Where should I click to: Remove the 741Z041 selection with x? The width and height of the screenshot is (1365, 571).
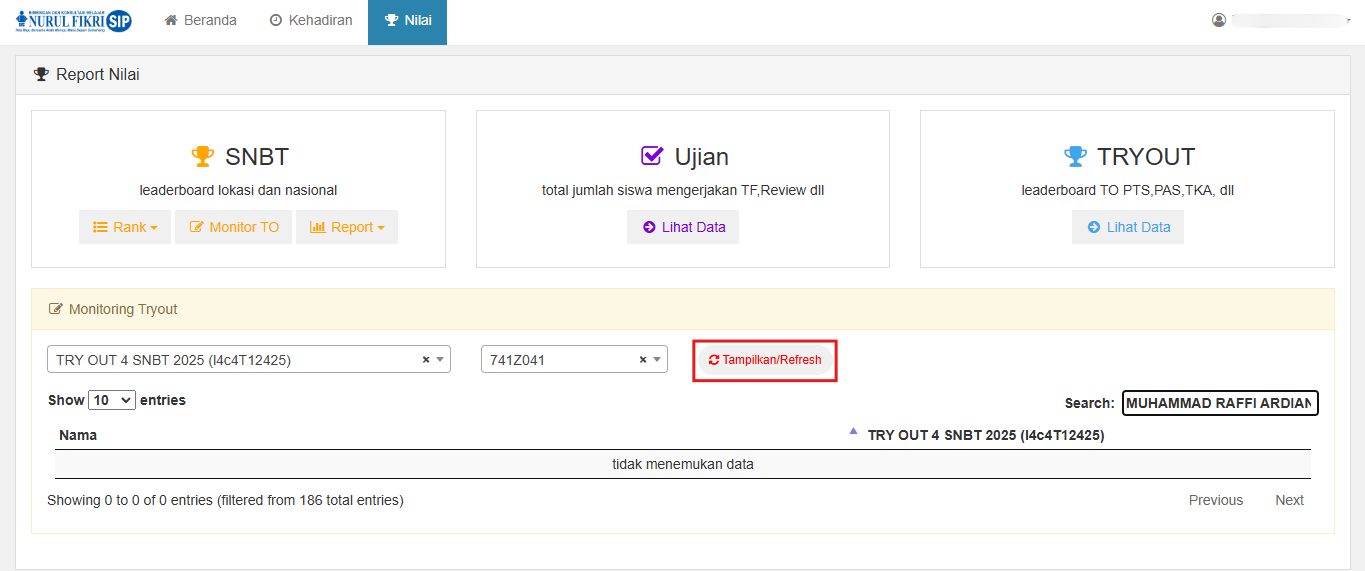(x=643, y=360)
